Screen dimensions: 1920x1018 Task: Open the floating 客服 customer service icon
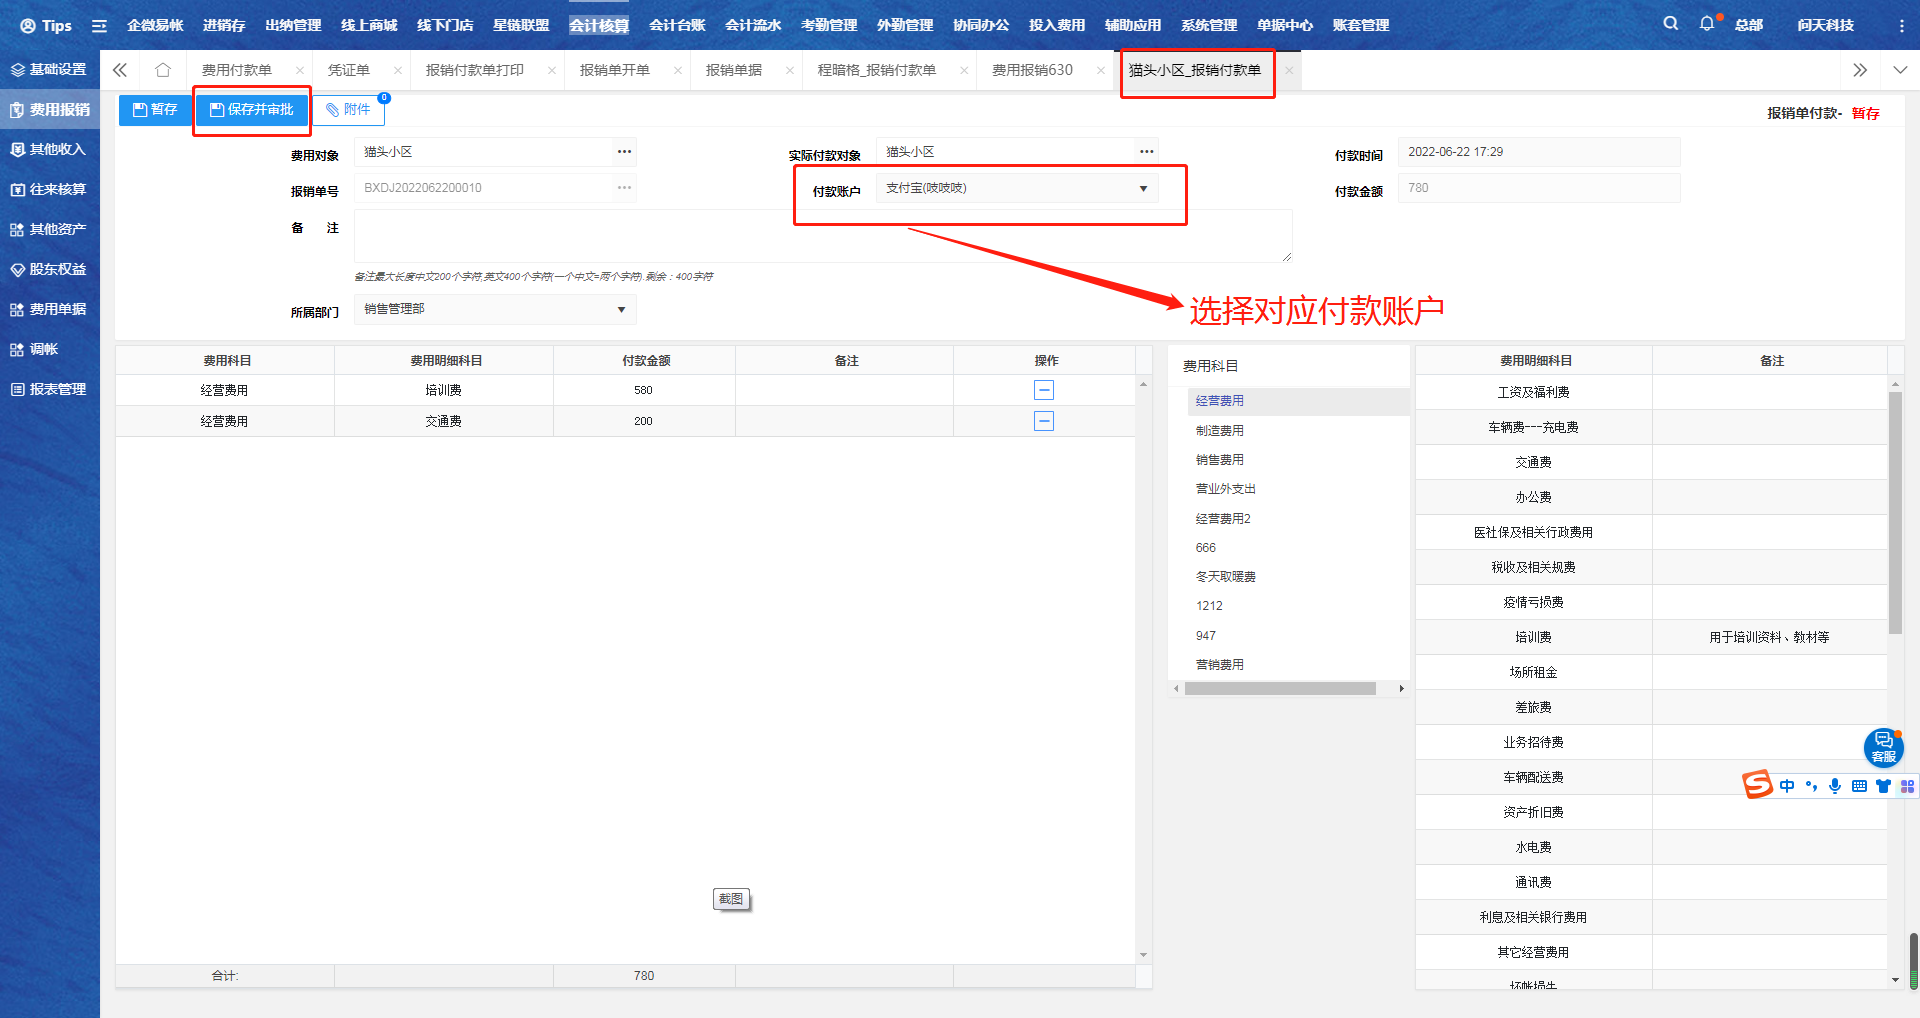point(1884,748)
